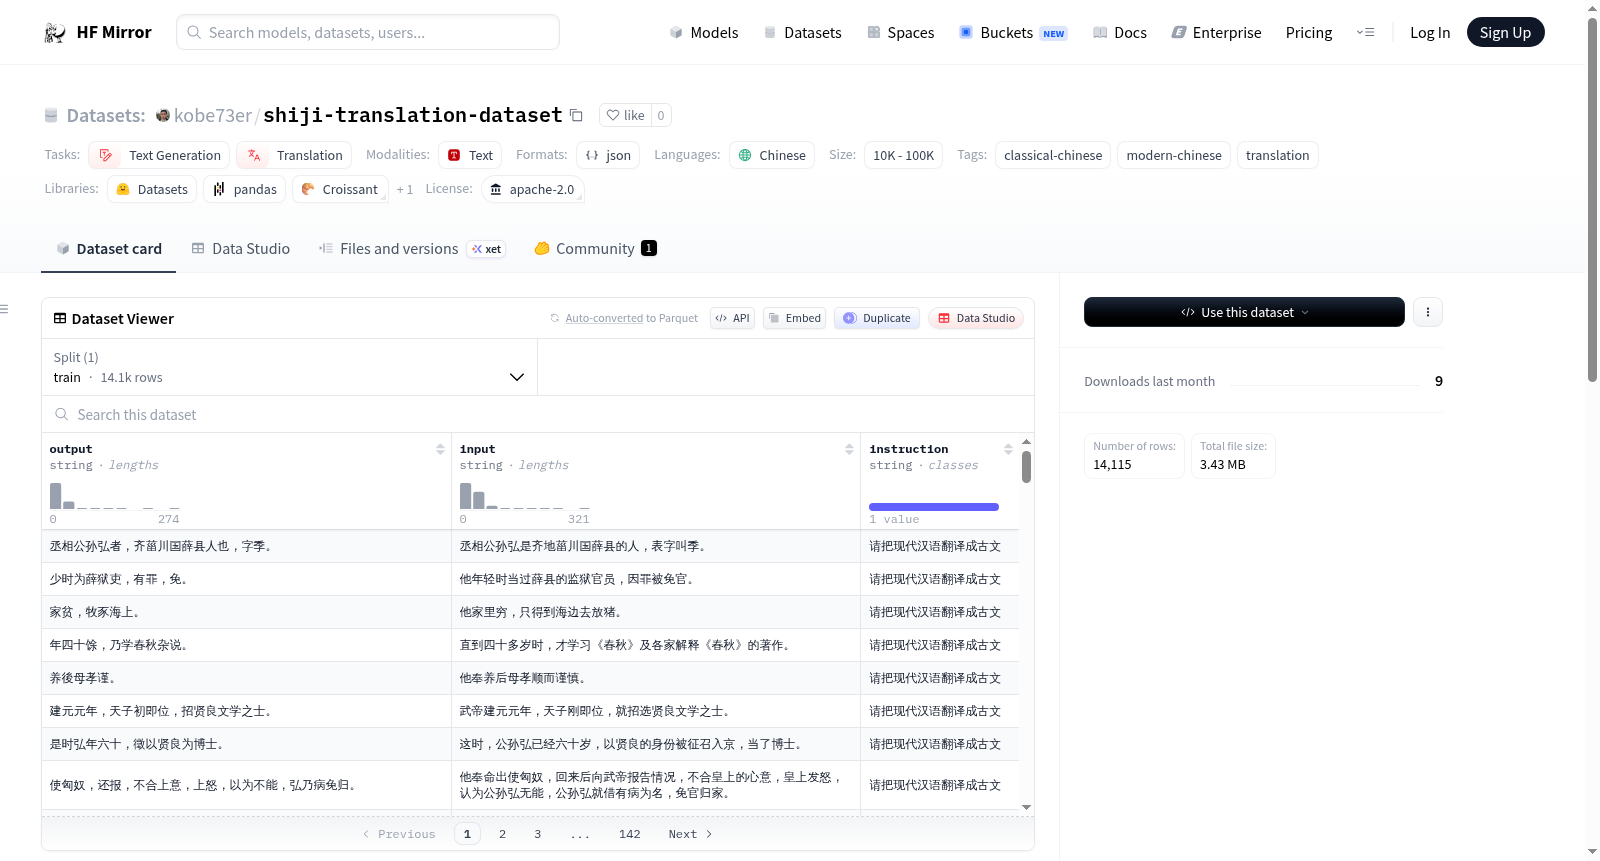This screenshot has width=1600, height=861.
Task: Go to Datasets in the top navigation
Action: 802,32
